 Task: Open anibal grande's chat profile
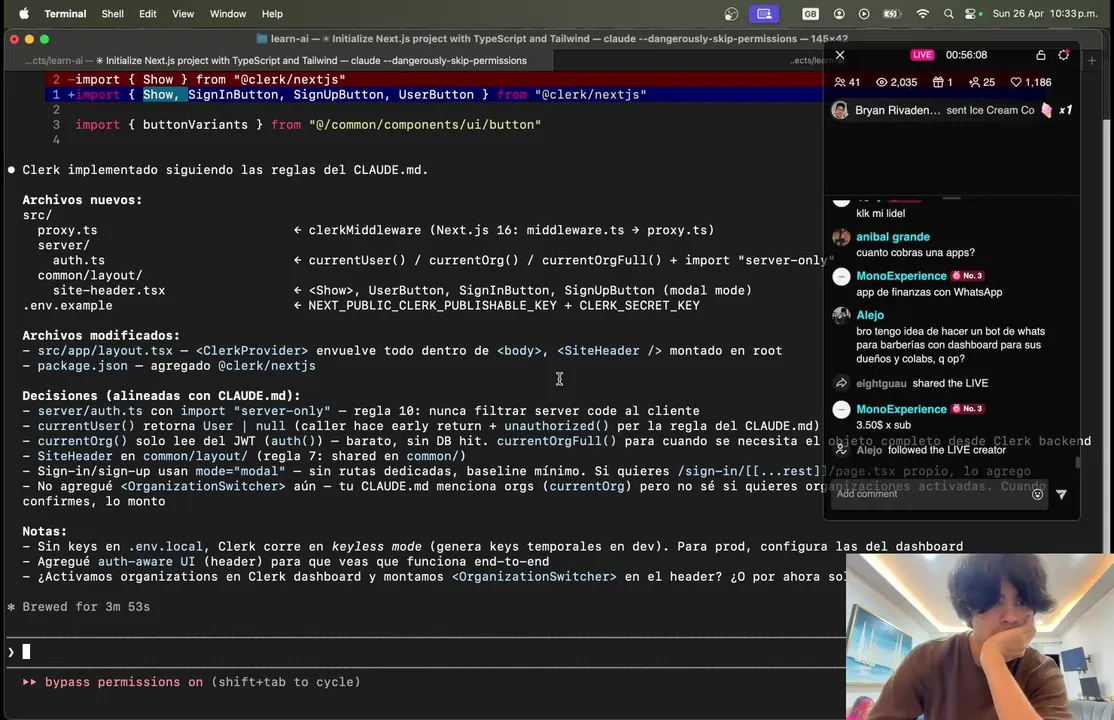coord(892,237)
